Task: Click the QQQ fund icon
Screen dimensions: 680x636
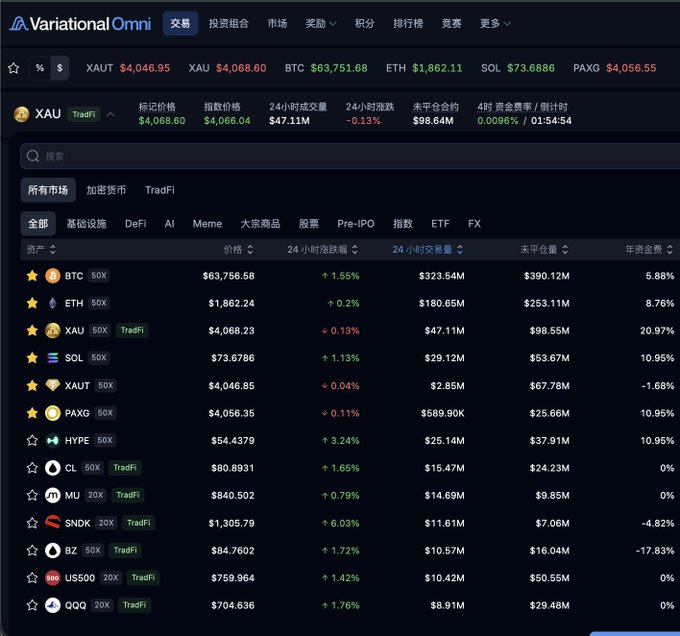Action: (52, 605)
